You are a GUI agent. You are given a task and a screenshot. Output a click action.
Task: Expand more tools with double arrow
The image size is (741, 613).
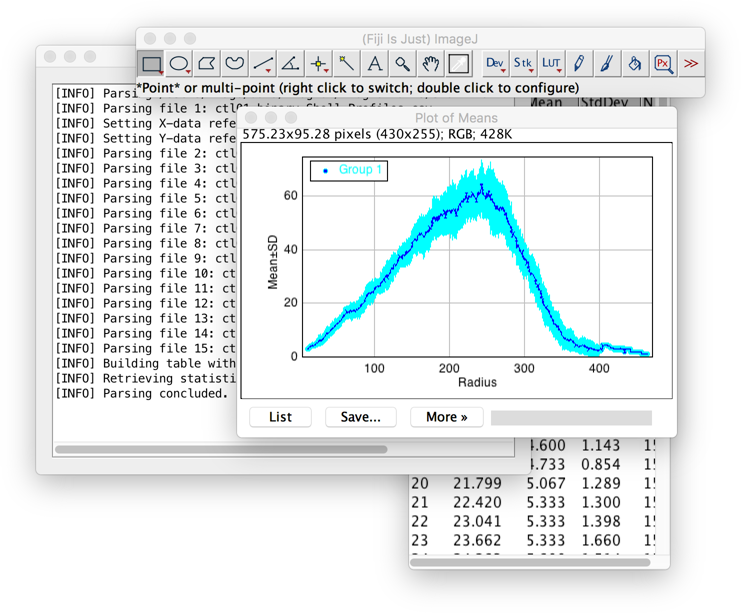point(690,63)
